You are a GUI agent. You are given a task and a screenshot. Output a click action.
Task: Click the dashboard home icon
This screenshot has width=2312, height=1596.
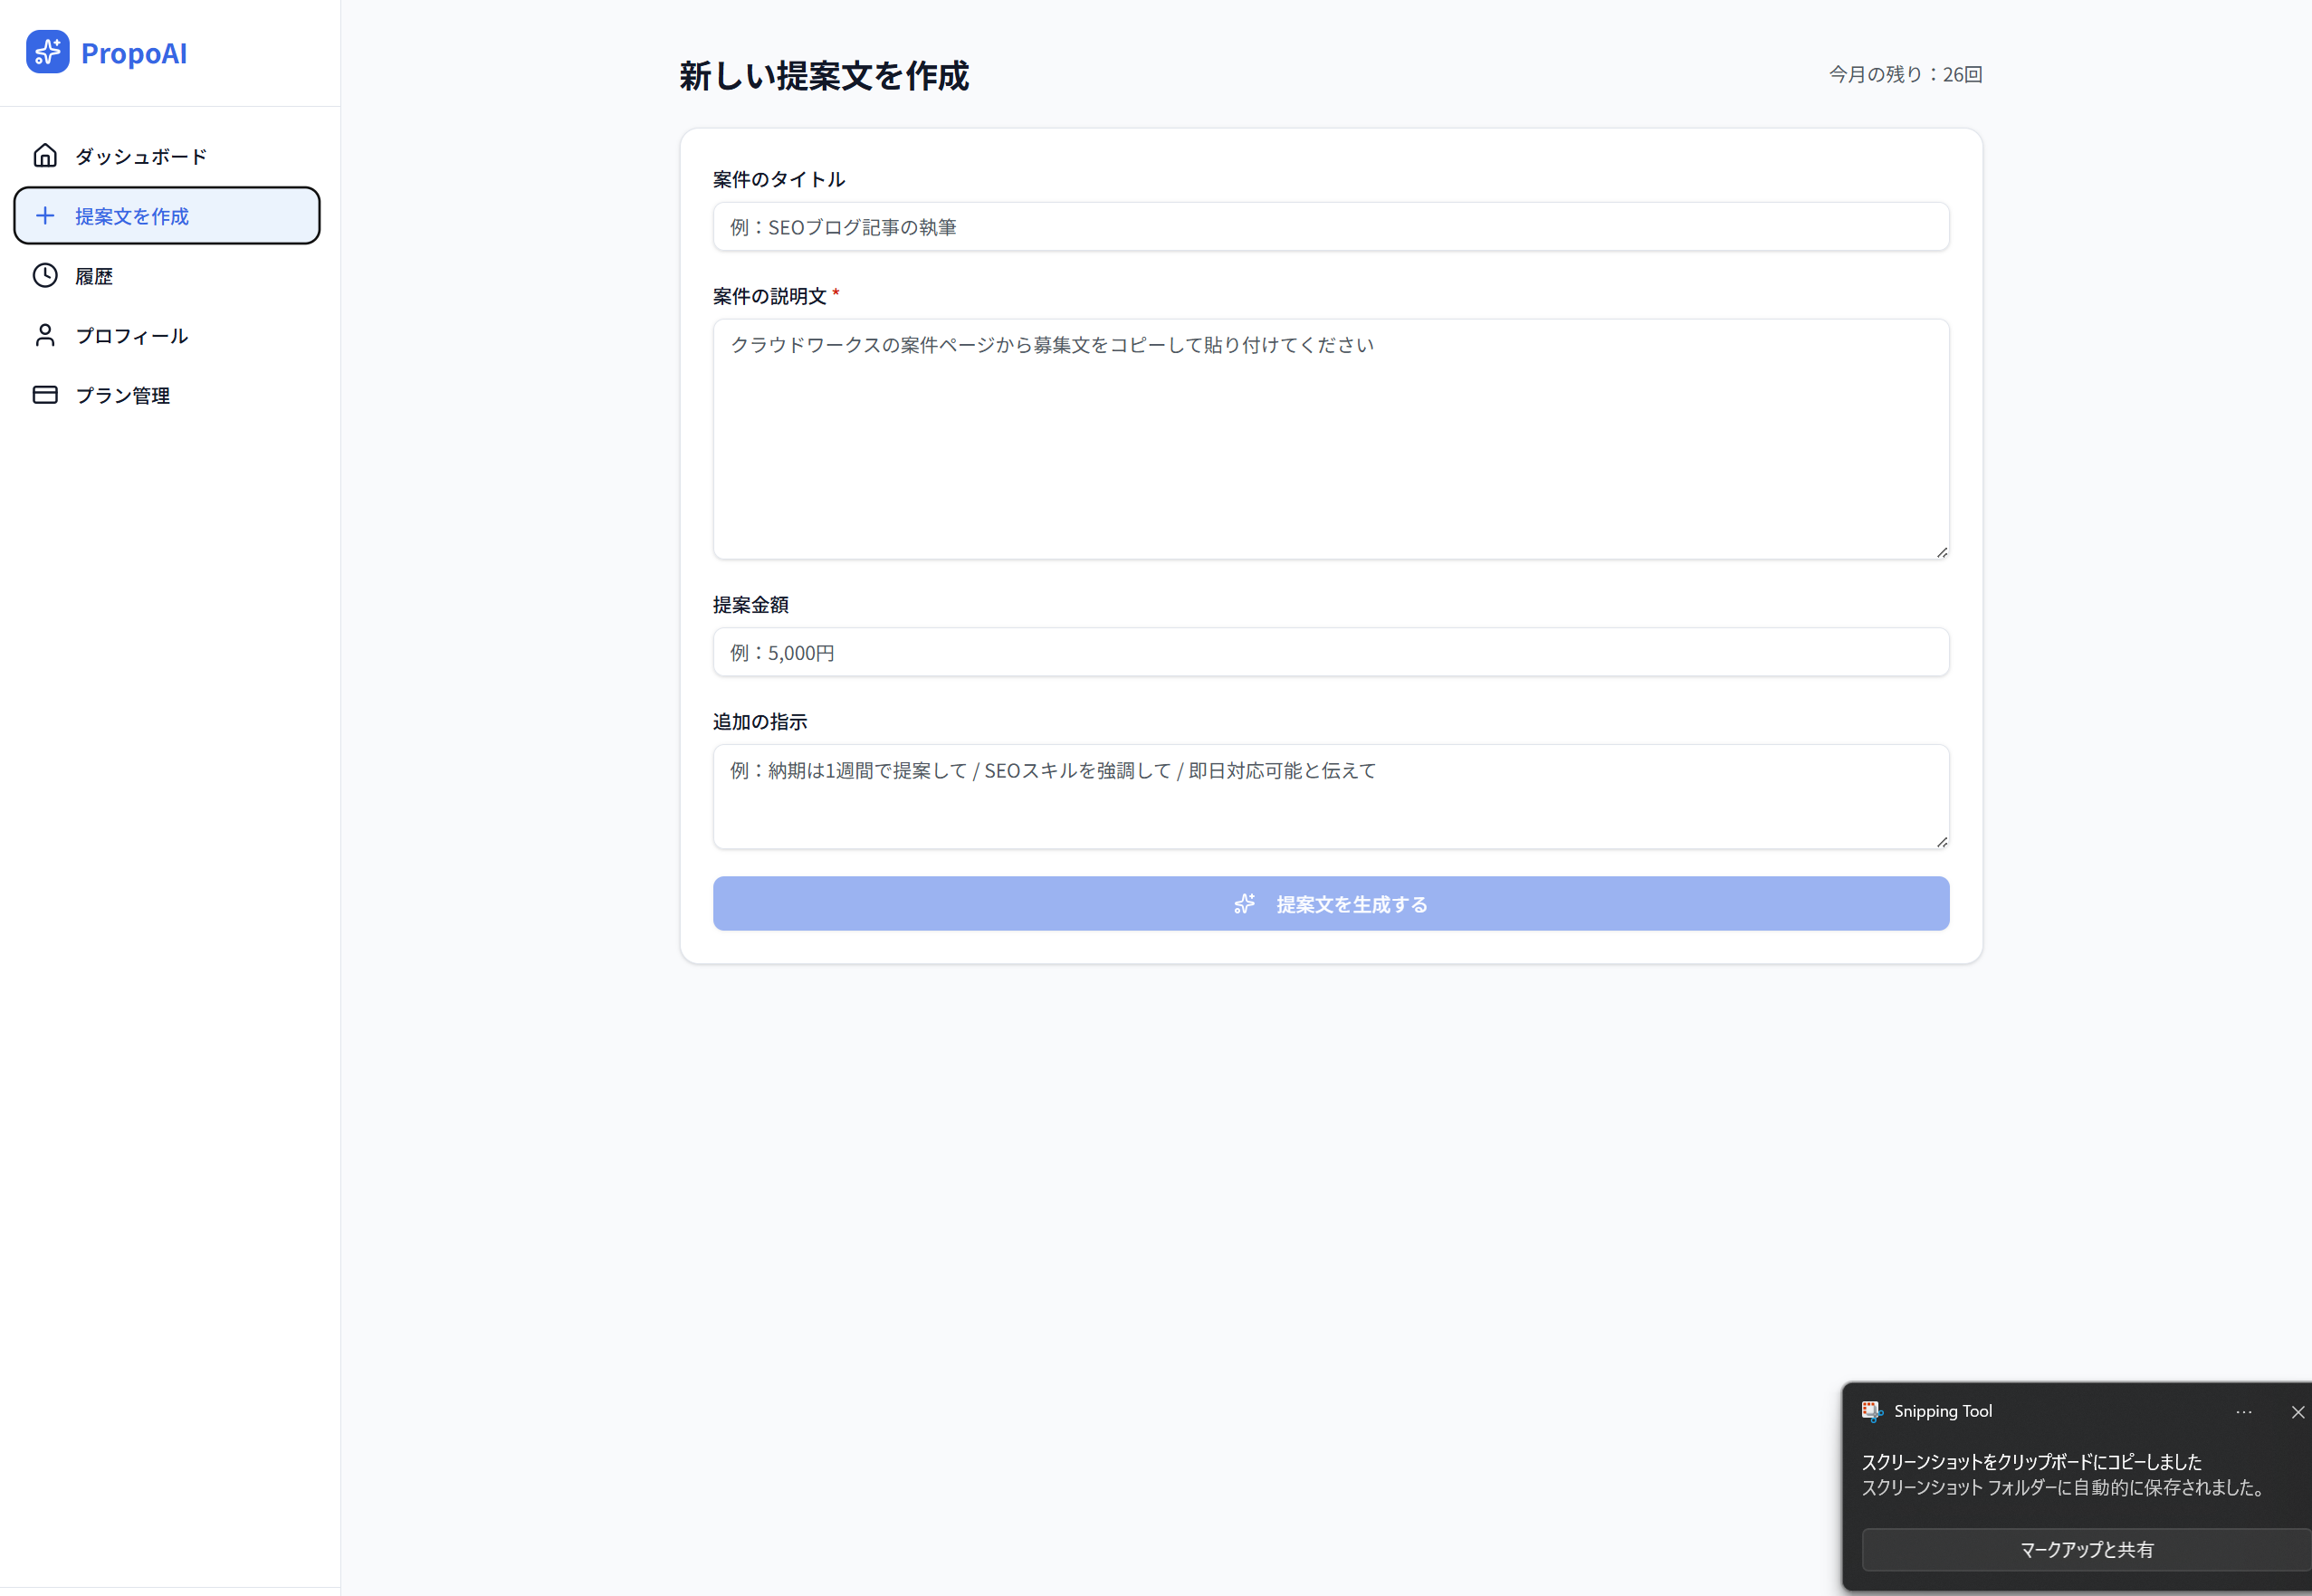[x=45, y=156]
